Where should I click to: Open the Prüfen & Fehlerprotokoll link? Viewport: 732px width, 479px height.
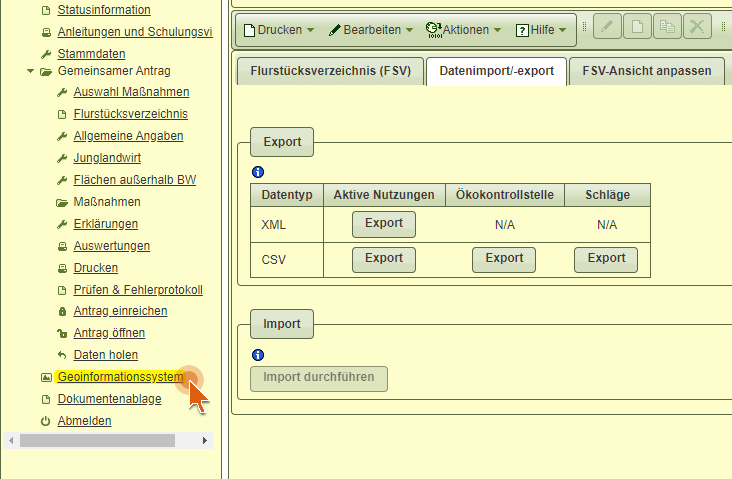pyautogui.click(x=138, y=290)
